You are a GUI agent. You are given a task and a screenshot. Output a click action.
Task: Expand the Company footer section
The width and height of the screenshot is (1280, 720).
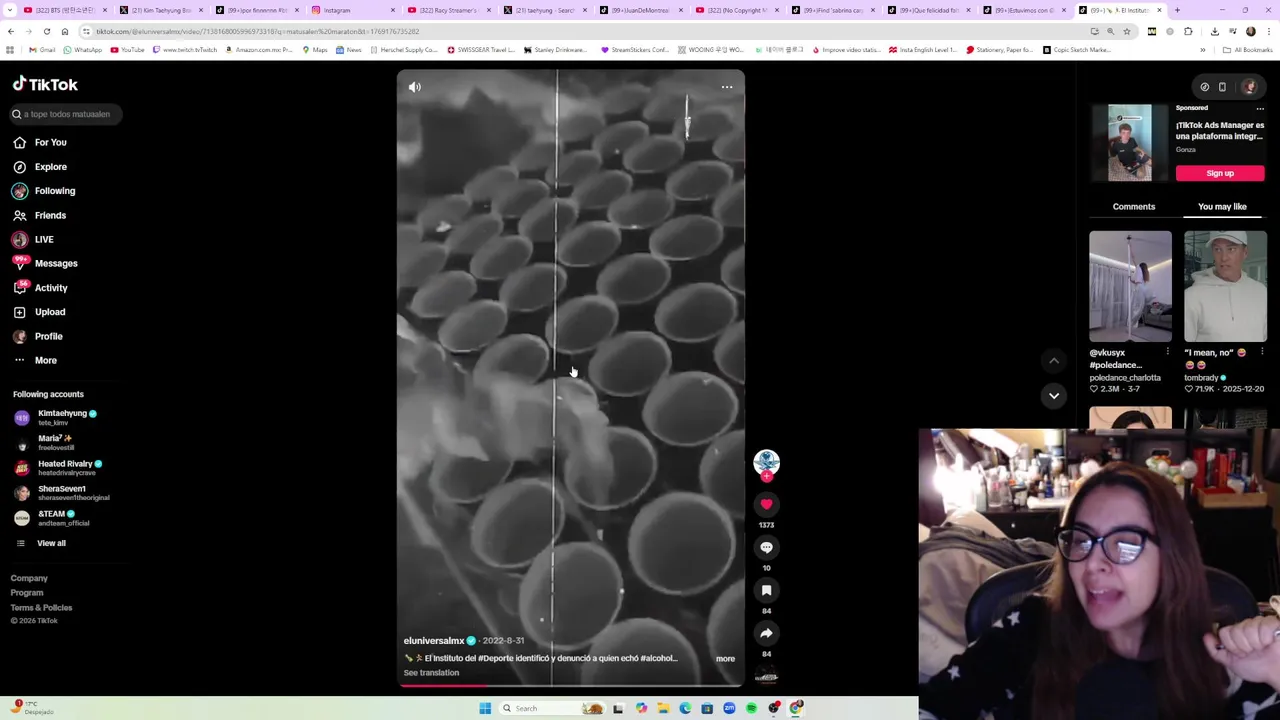29,579
